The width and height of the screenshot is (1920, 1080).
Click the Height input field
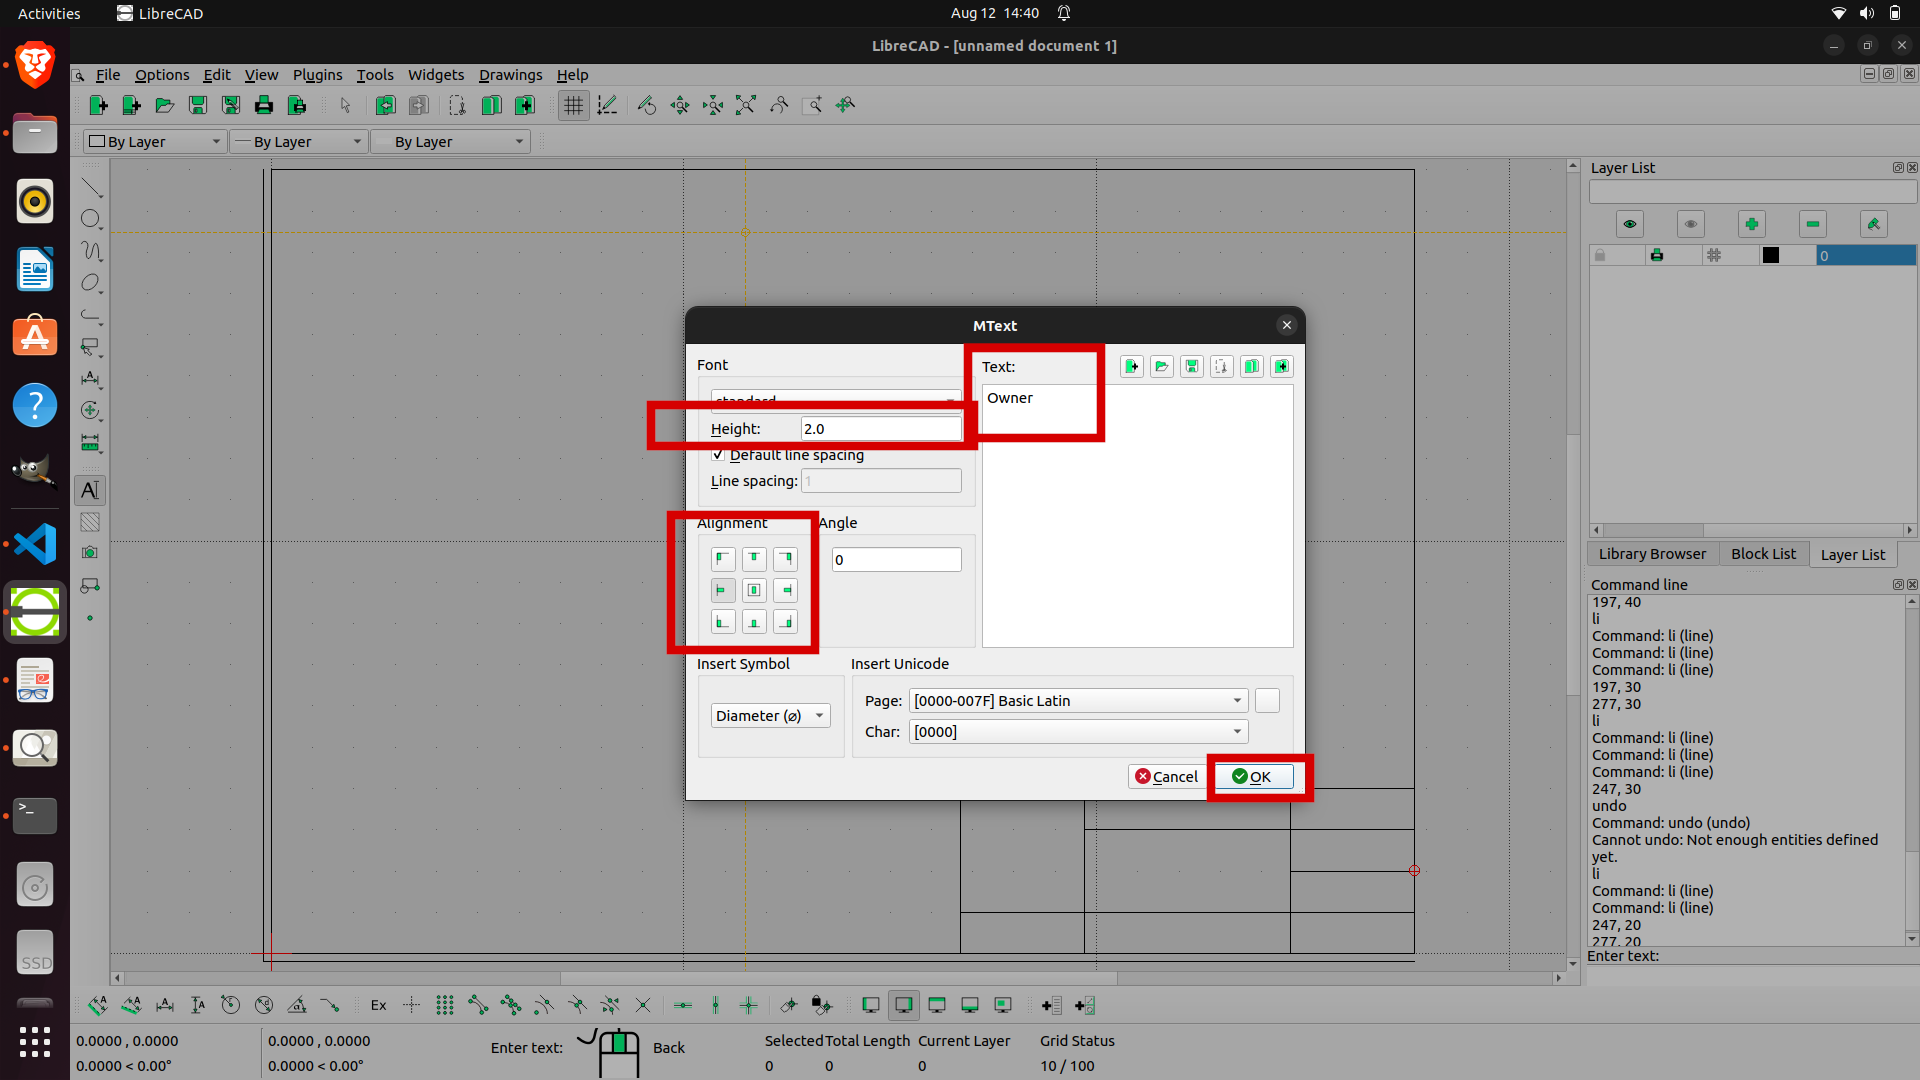(x=881, y=429)
